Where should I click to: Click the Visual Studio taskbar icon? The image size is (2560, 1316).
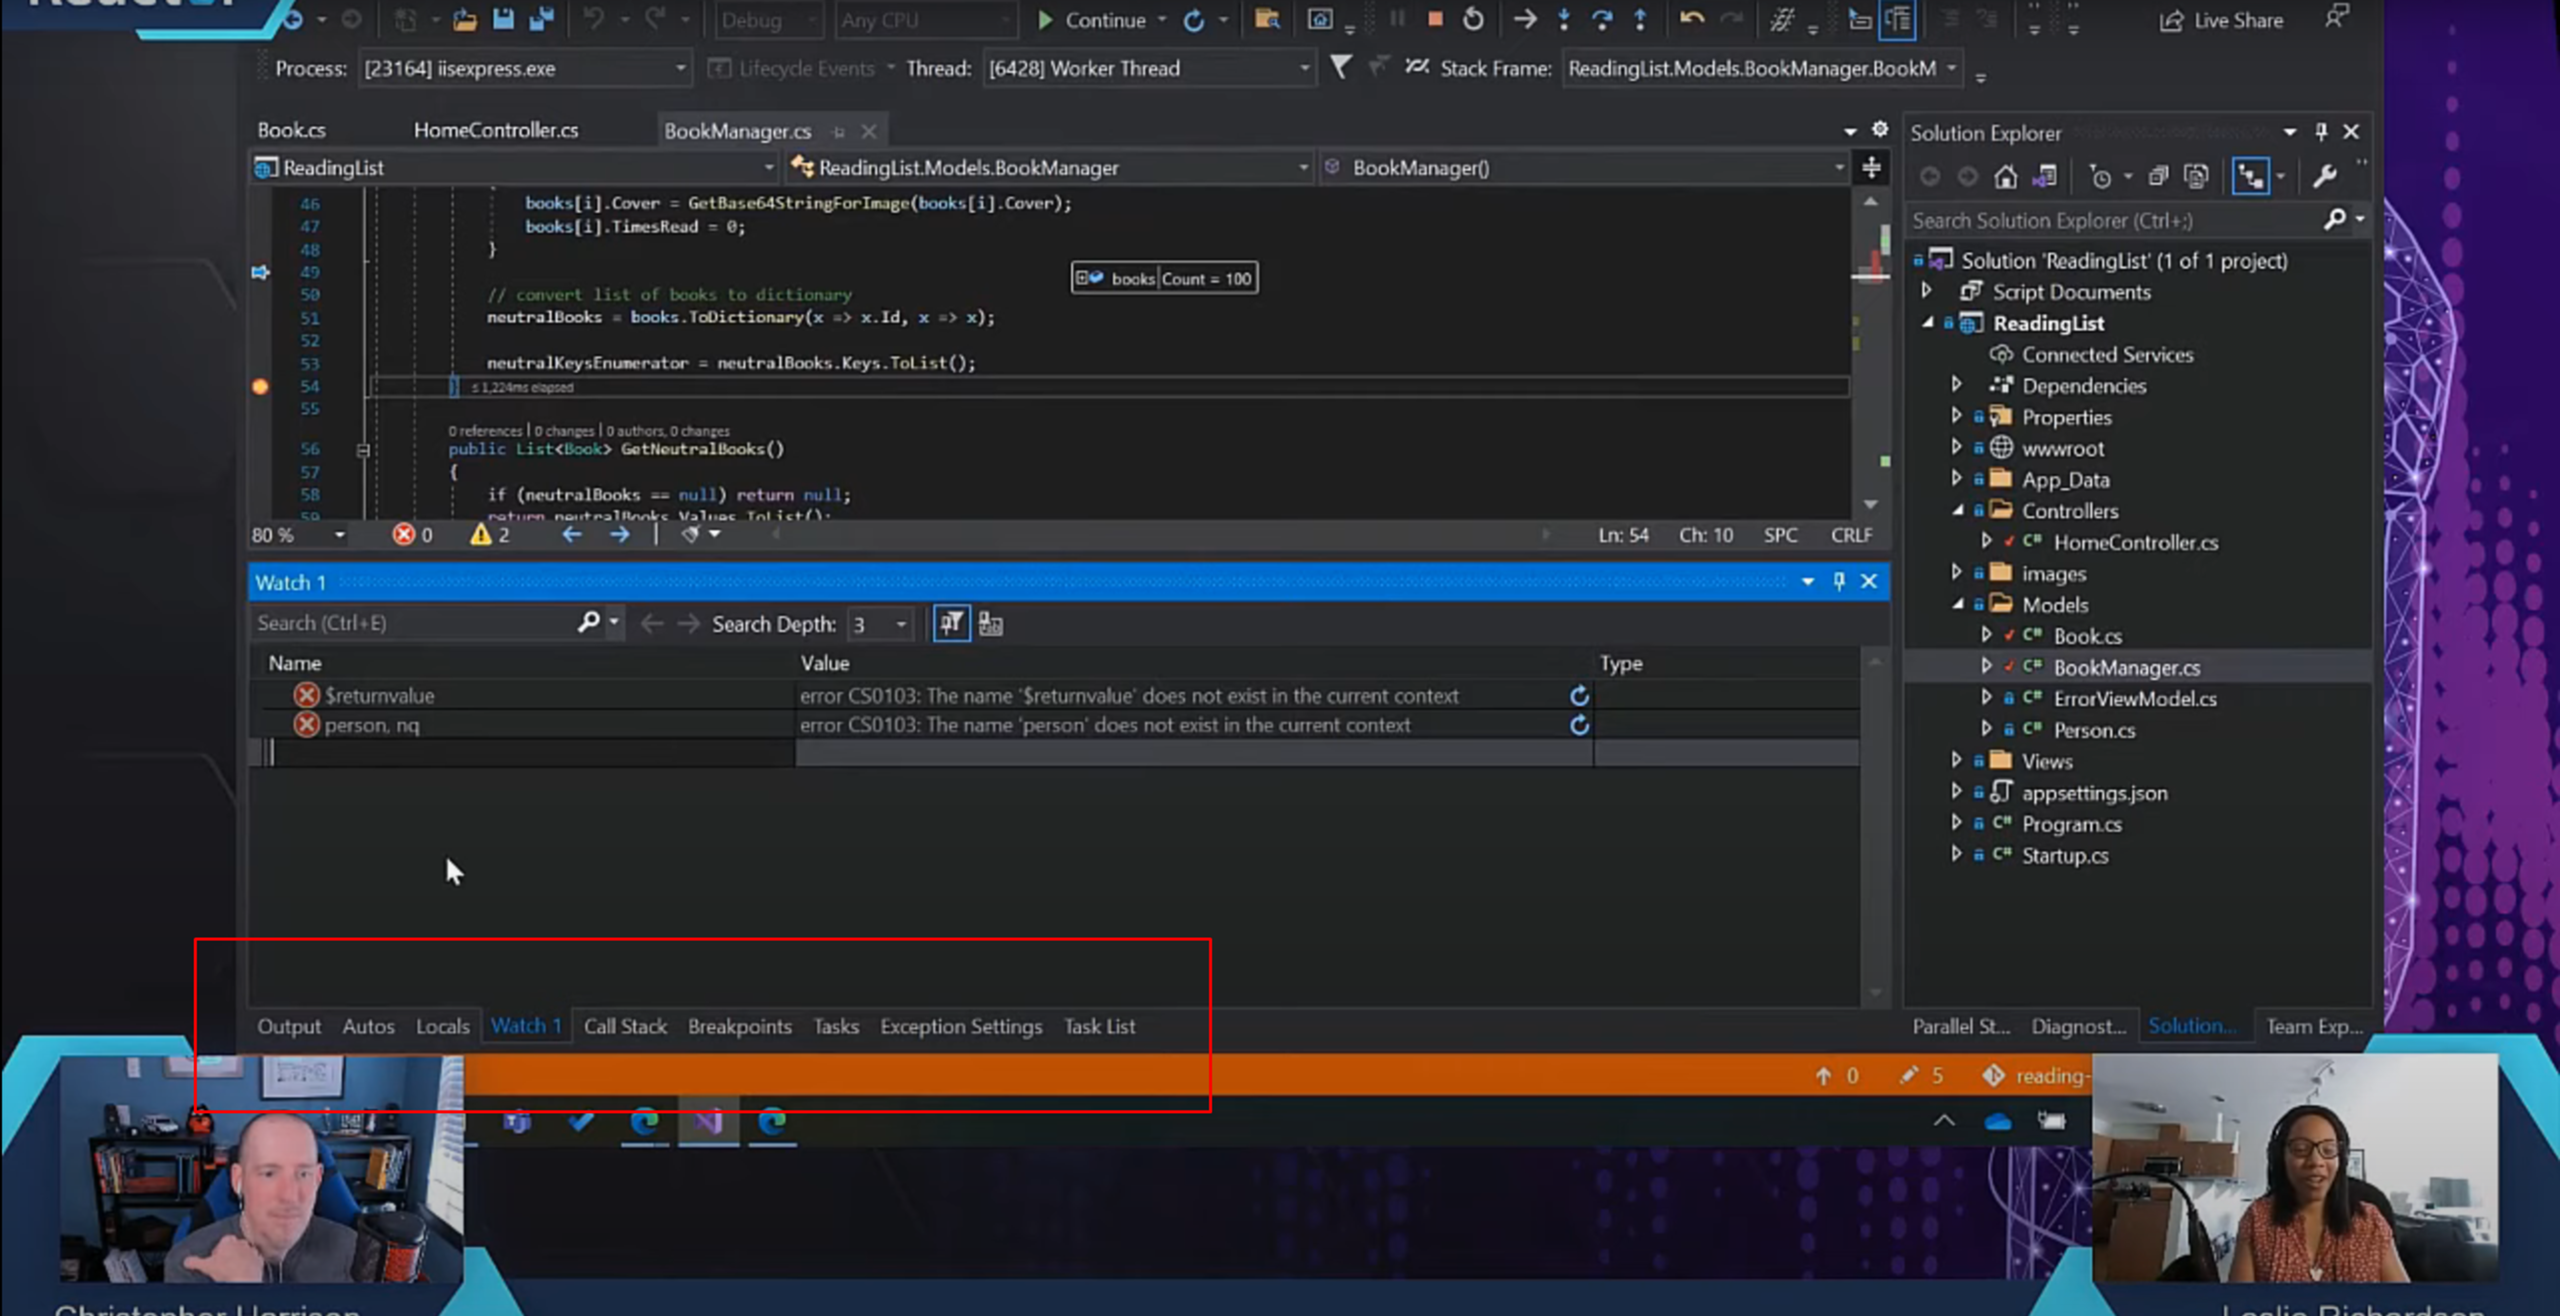coord(708,1122)
